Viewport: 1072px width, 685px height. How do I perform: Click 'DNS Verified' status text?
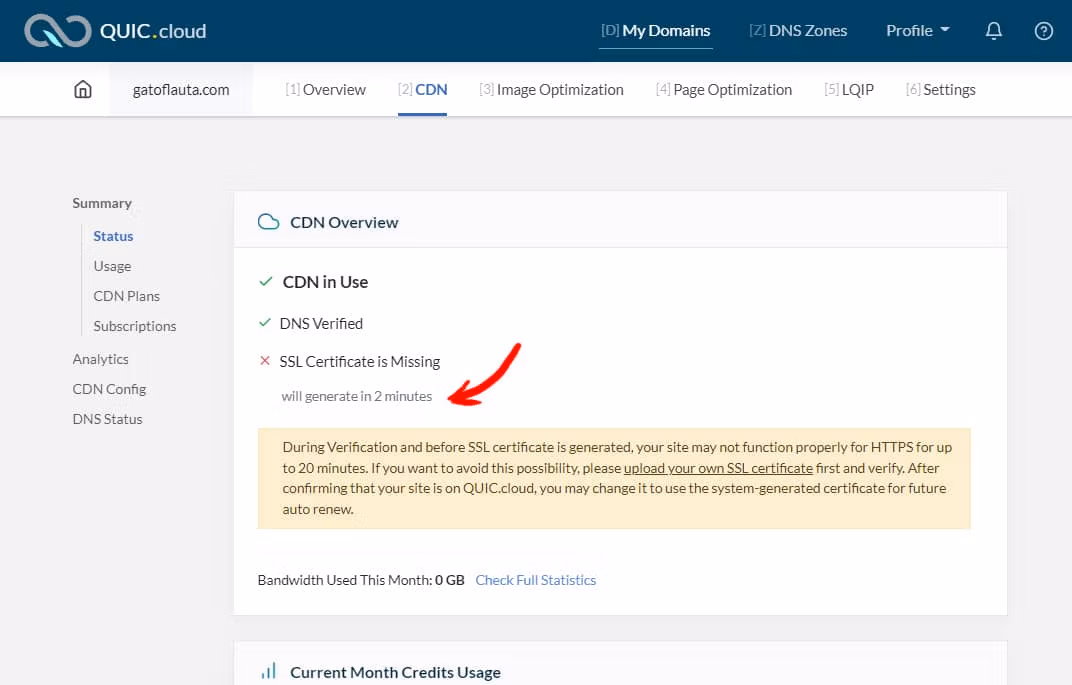[x=321, y=323]
